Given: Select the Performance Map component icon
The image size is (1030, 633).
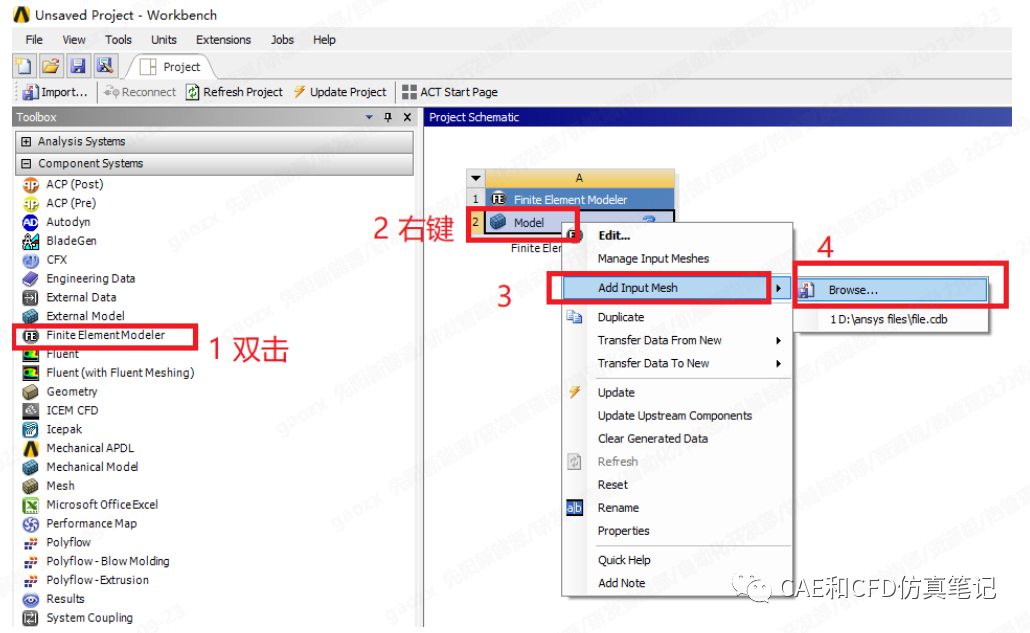Looking at the screenshot, I should pos(30,524).
